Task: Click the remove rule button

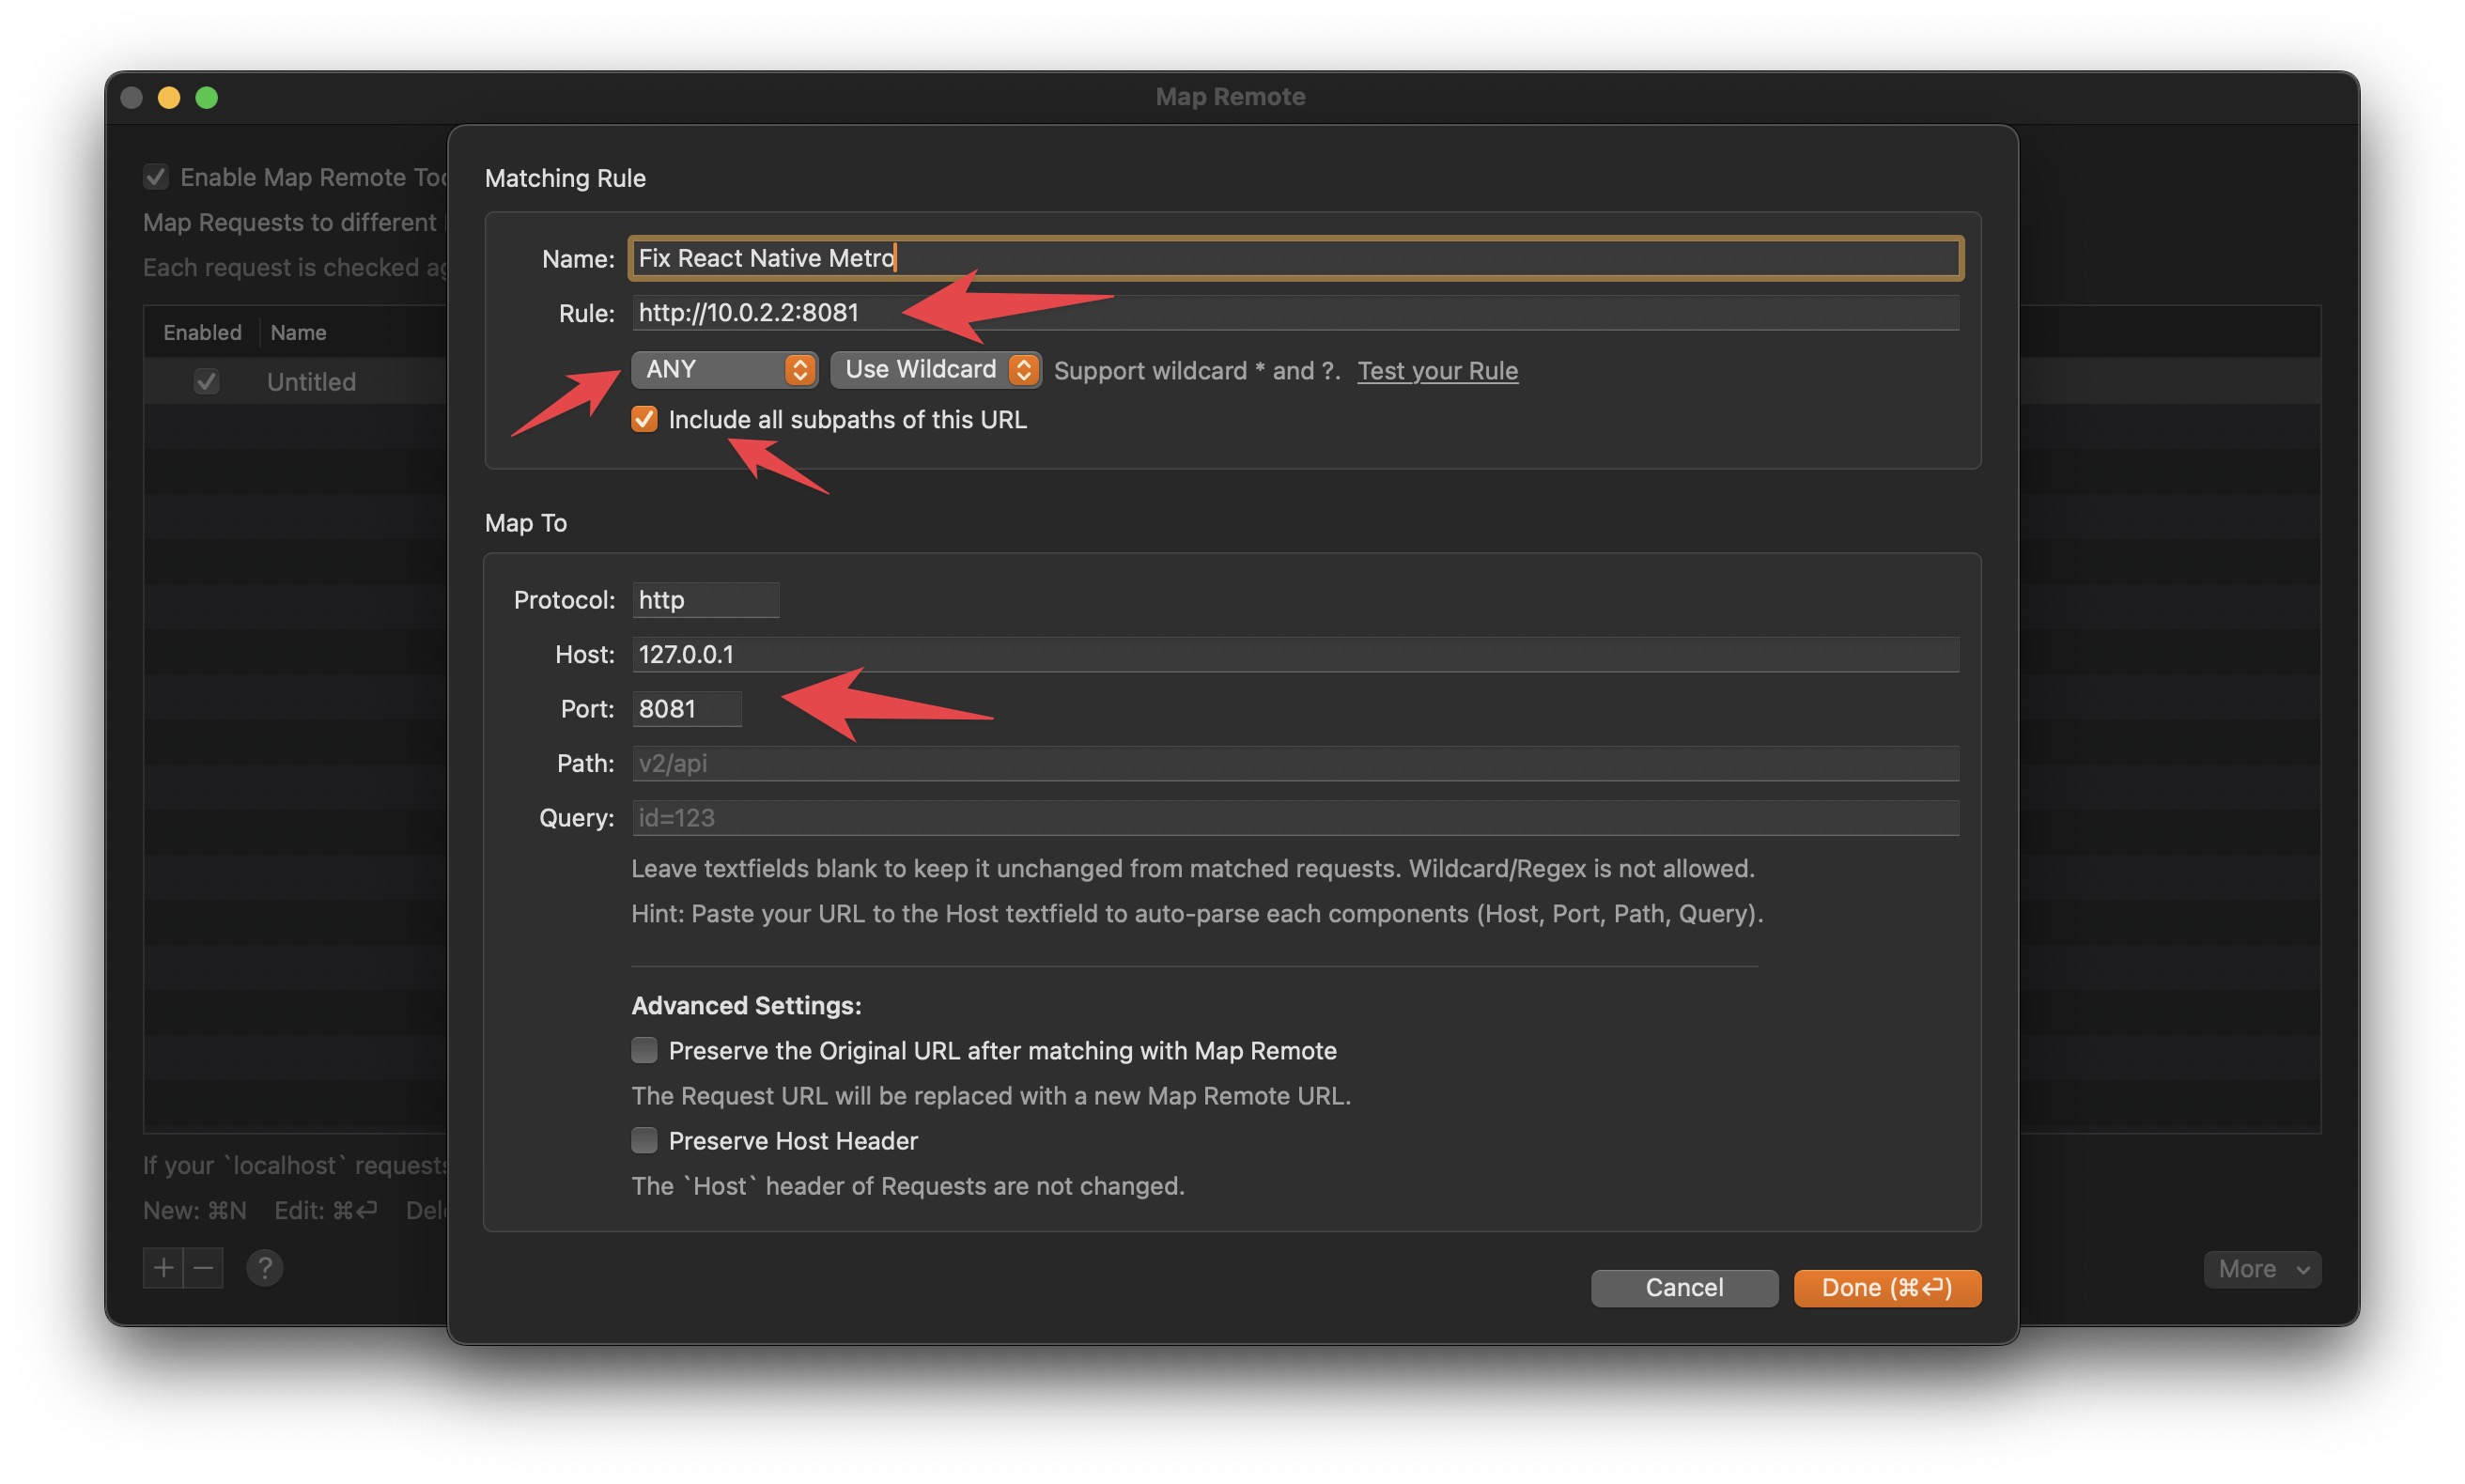Action: click(203, 1264)
